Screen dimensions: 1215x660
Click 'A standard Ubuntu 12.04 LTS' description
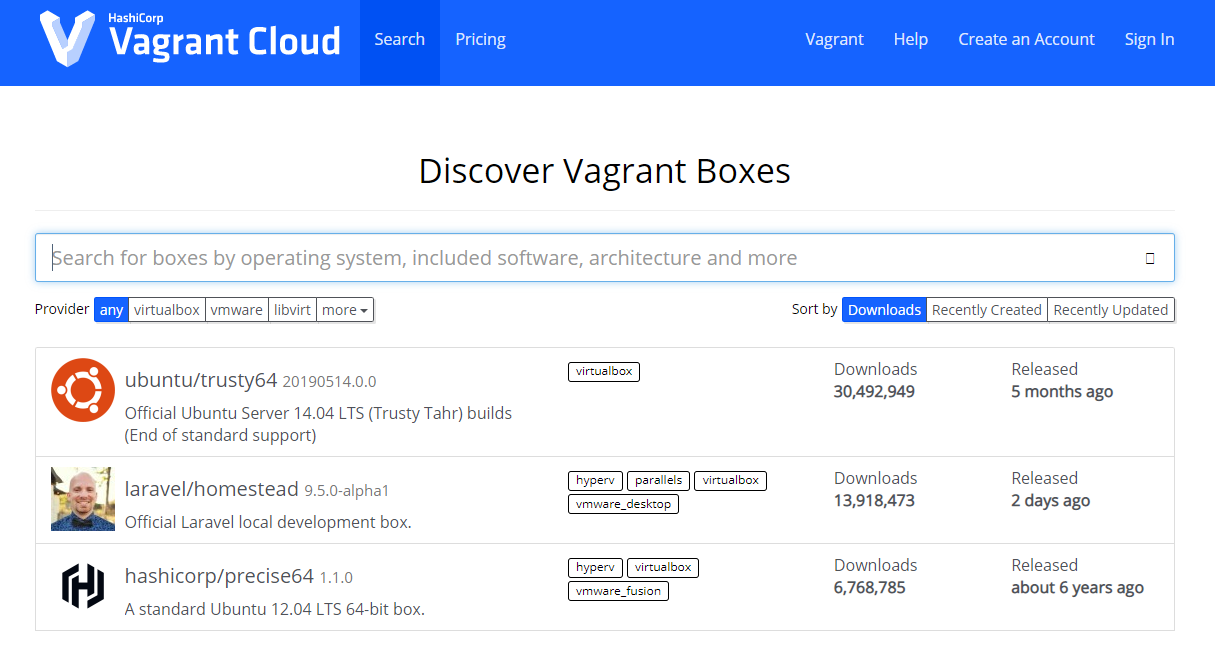pyautogui.click(x=275, y=610)
